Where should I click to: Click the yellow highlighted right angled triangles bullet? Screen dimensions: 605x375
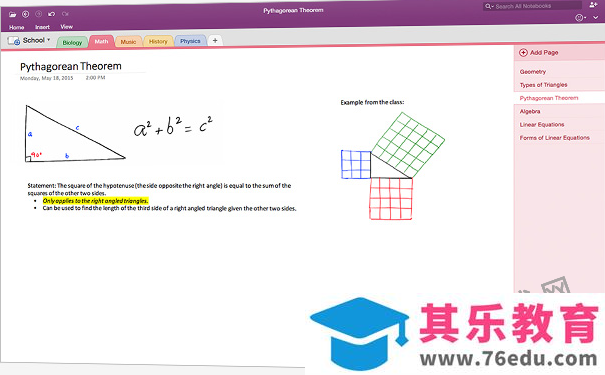point(95,201)
